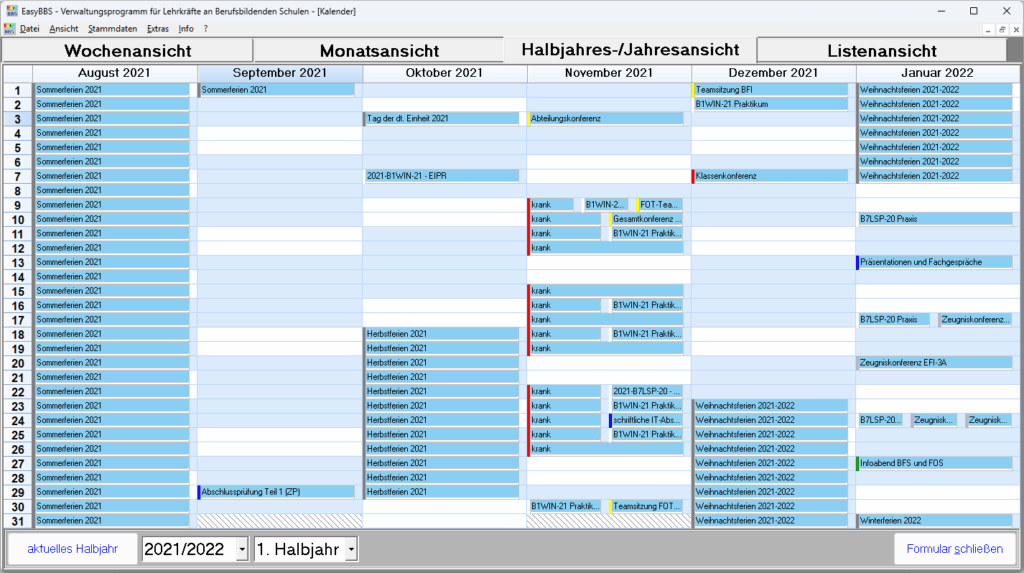1024x573 pixels.
Task: Select the Halbjahres-/Jahresansicht tab
Action: [630, 50]
